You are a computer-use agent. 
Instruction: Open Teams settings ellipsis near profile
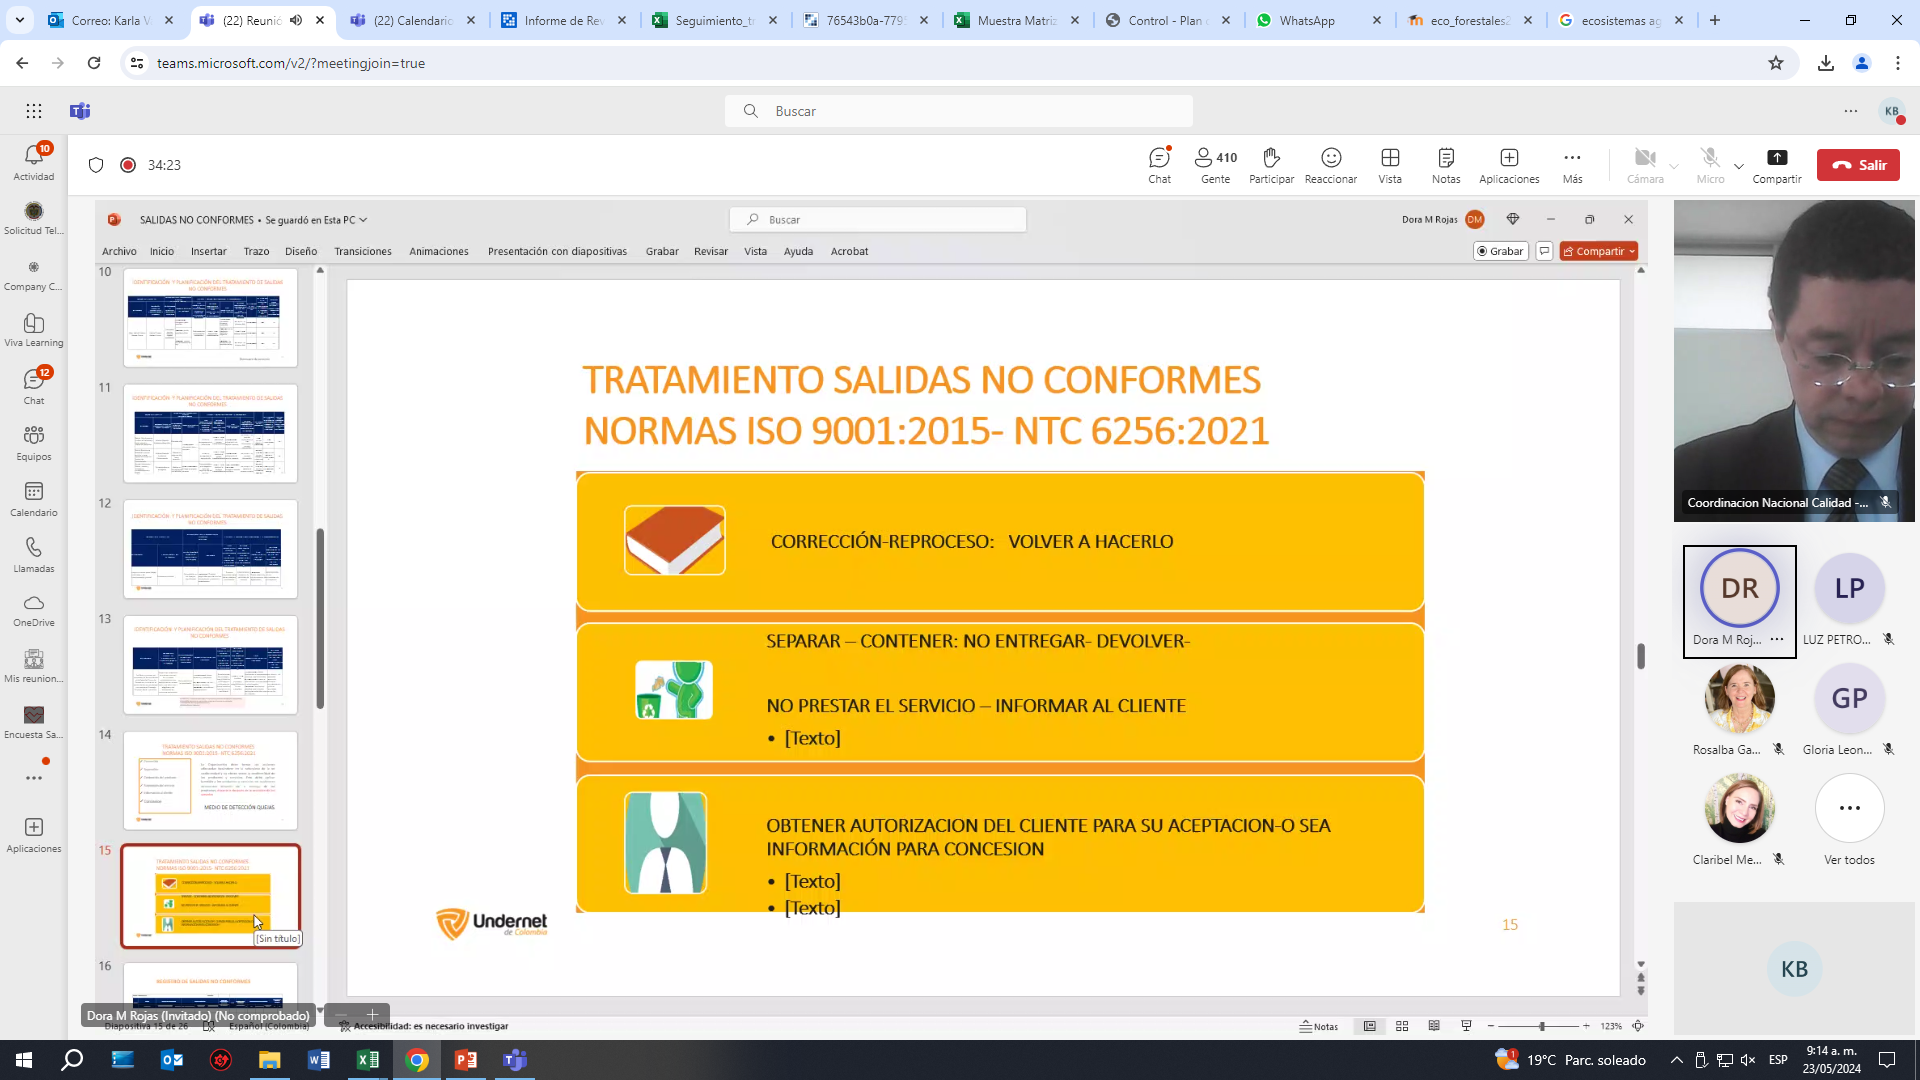tap(1851, 111)
